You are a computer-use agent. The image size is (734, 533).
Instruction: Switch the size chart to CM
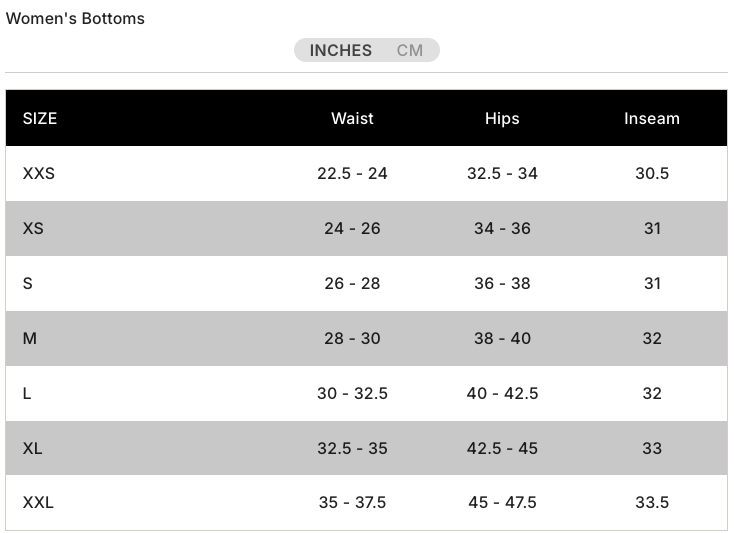click(410, 50)
